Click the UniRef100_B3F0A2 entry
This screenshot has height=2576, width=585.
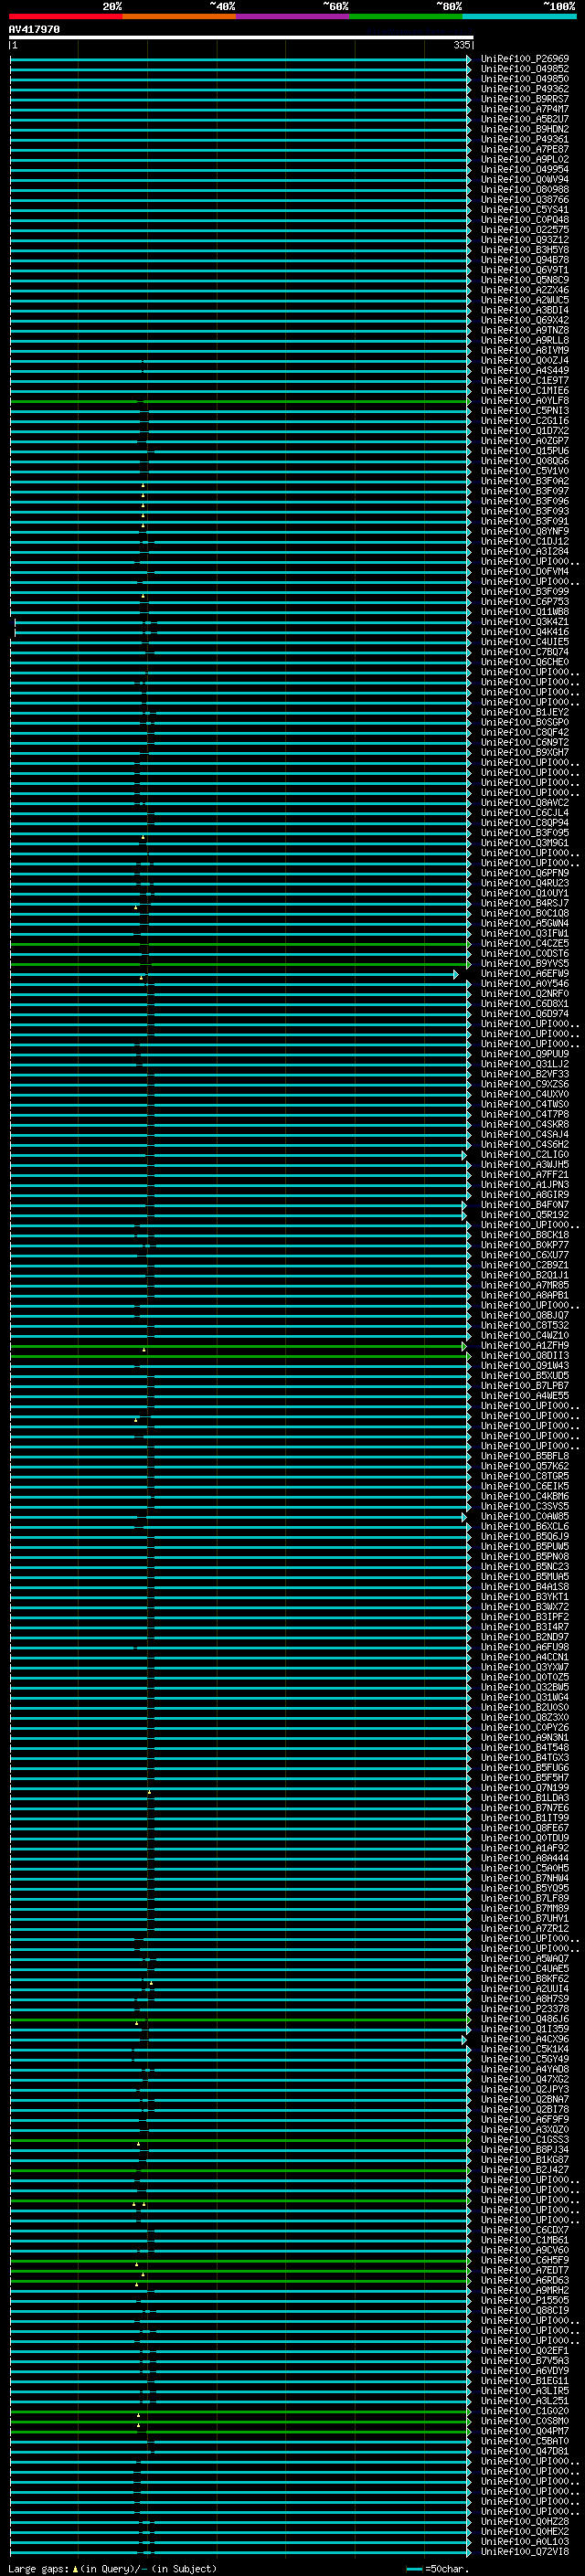pyautogui.click(x=525, y=481)
